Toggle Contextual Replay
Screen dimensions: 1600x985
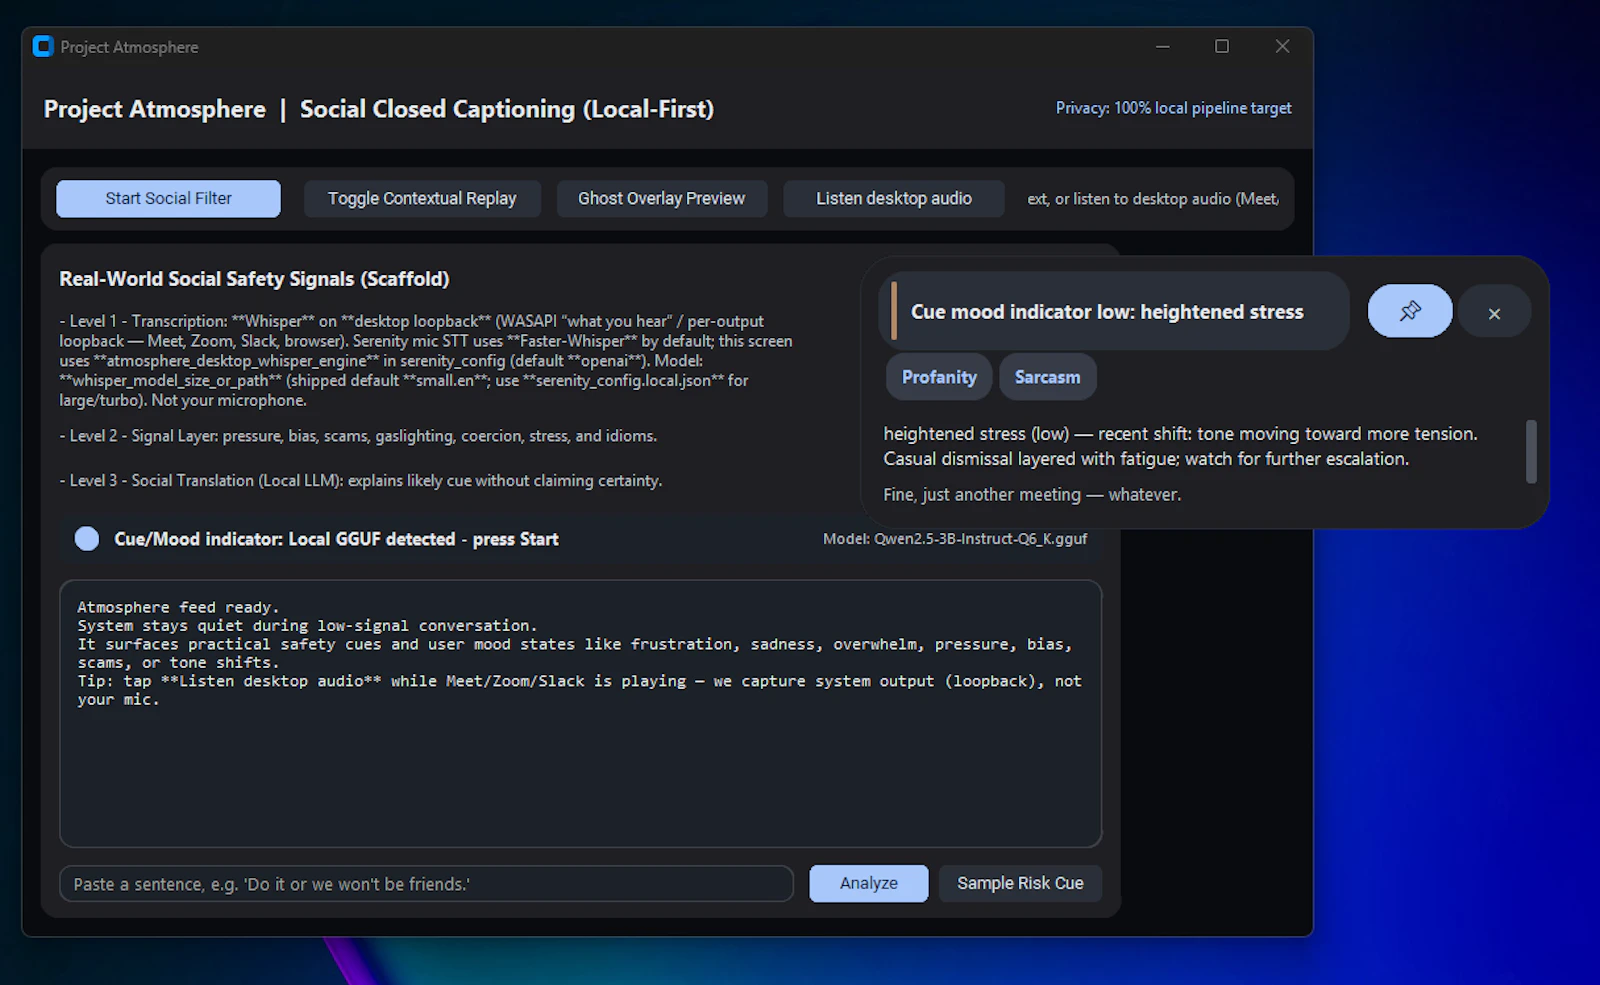point(422,199)
